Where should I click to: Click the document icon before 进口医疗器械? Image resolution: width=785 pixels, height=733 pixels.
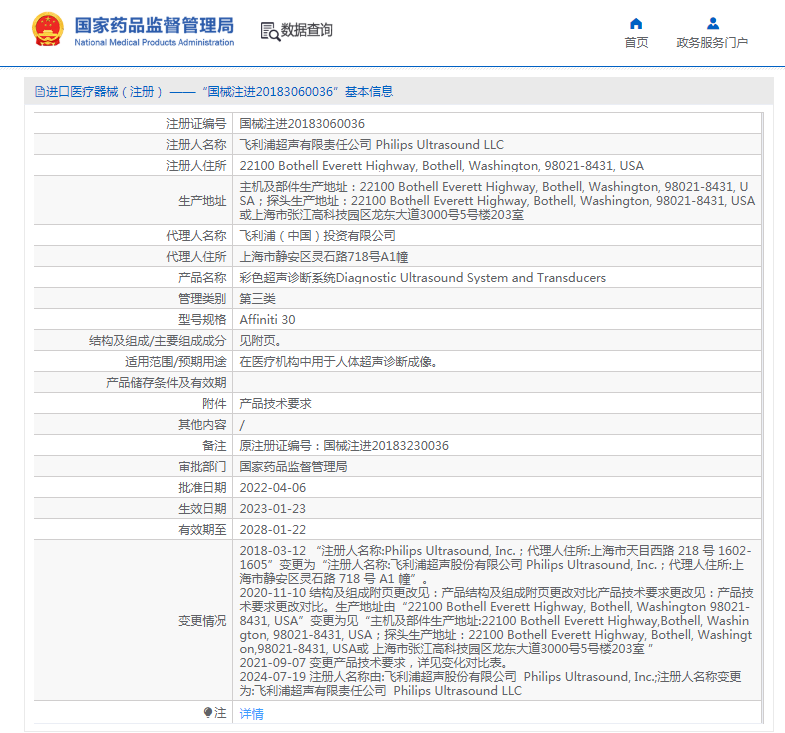tap(39, 92)
